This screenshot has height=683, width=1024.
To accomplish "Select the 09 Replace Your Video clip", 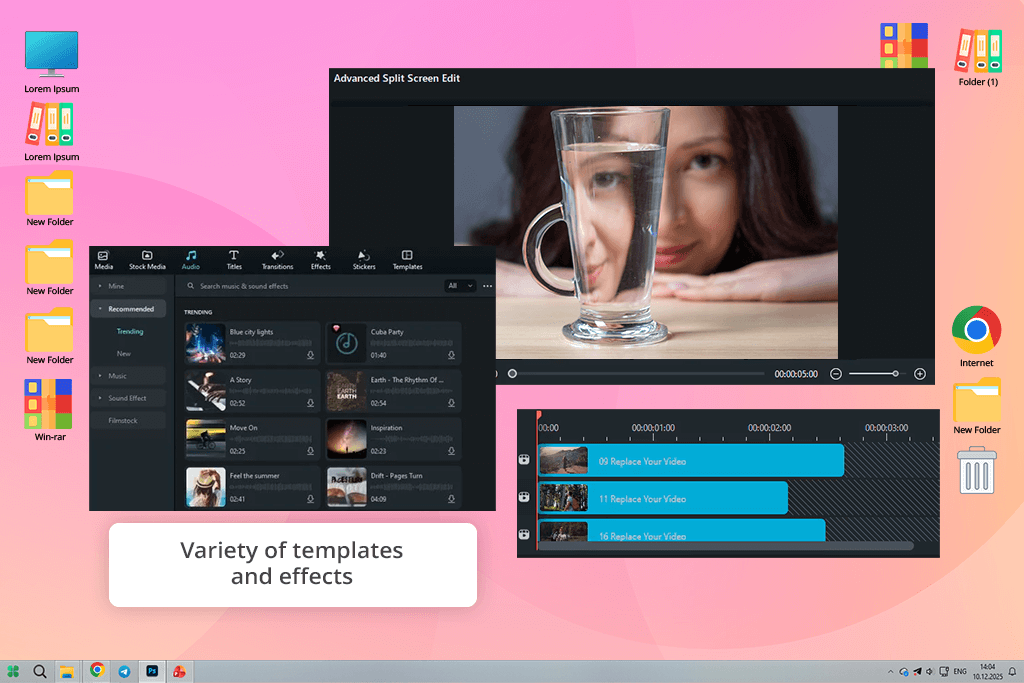I will (x=691, y=461).
